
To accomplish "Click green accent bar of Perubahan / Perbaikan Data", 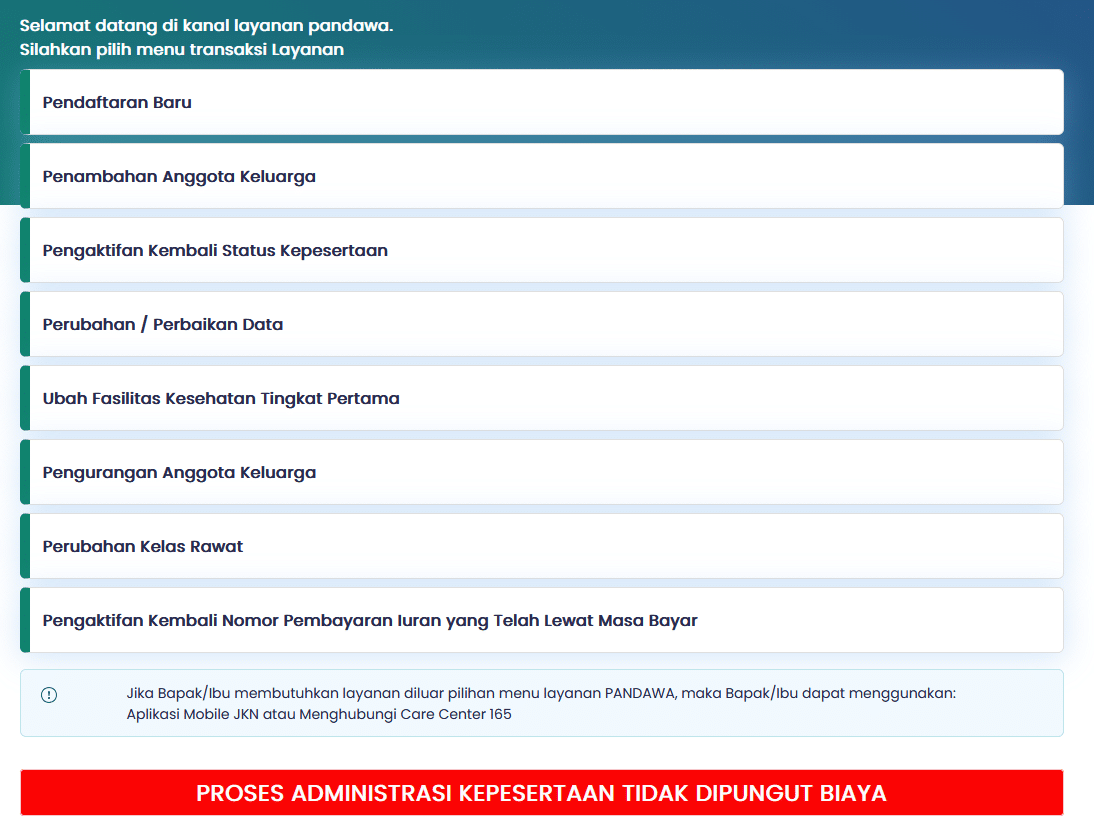I will (25, 324).
